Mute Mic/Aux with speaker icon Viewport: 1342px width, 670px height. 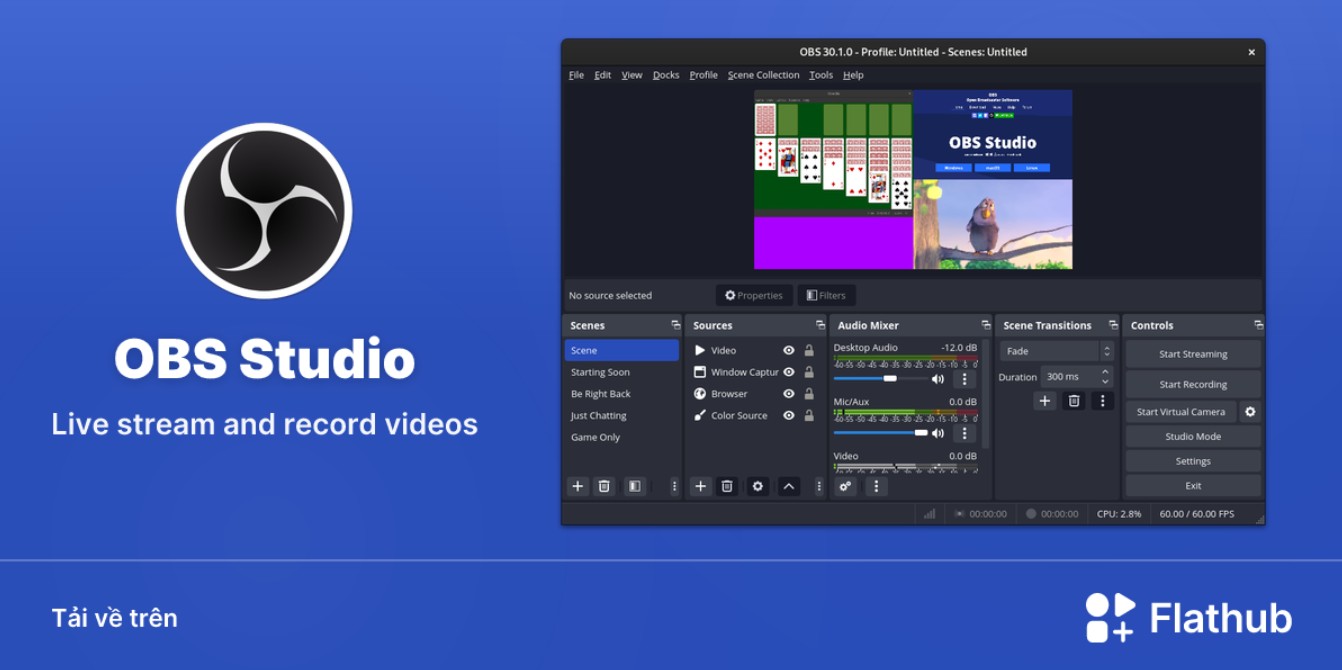[x=938, y=433]
